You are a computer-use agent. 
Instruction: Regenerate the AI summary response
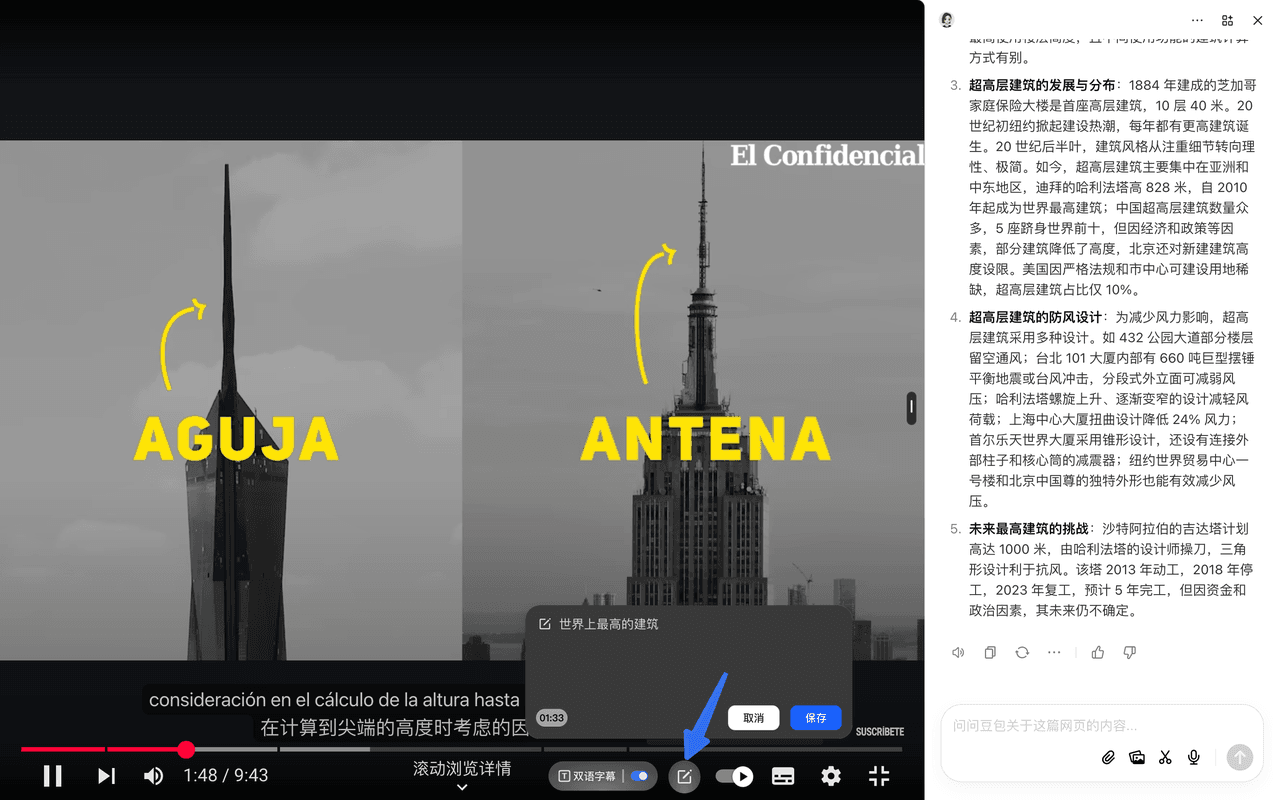point(1022,653)
